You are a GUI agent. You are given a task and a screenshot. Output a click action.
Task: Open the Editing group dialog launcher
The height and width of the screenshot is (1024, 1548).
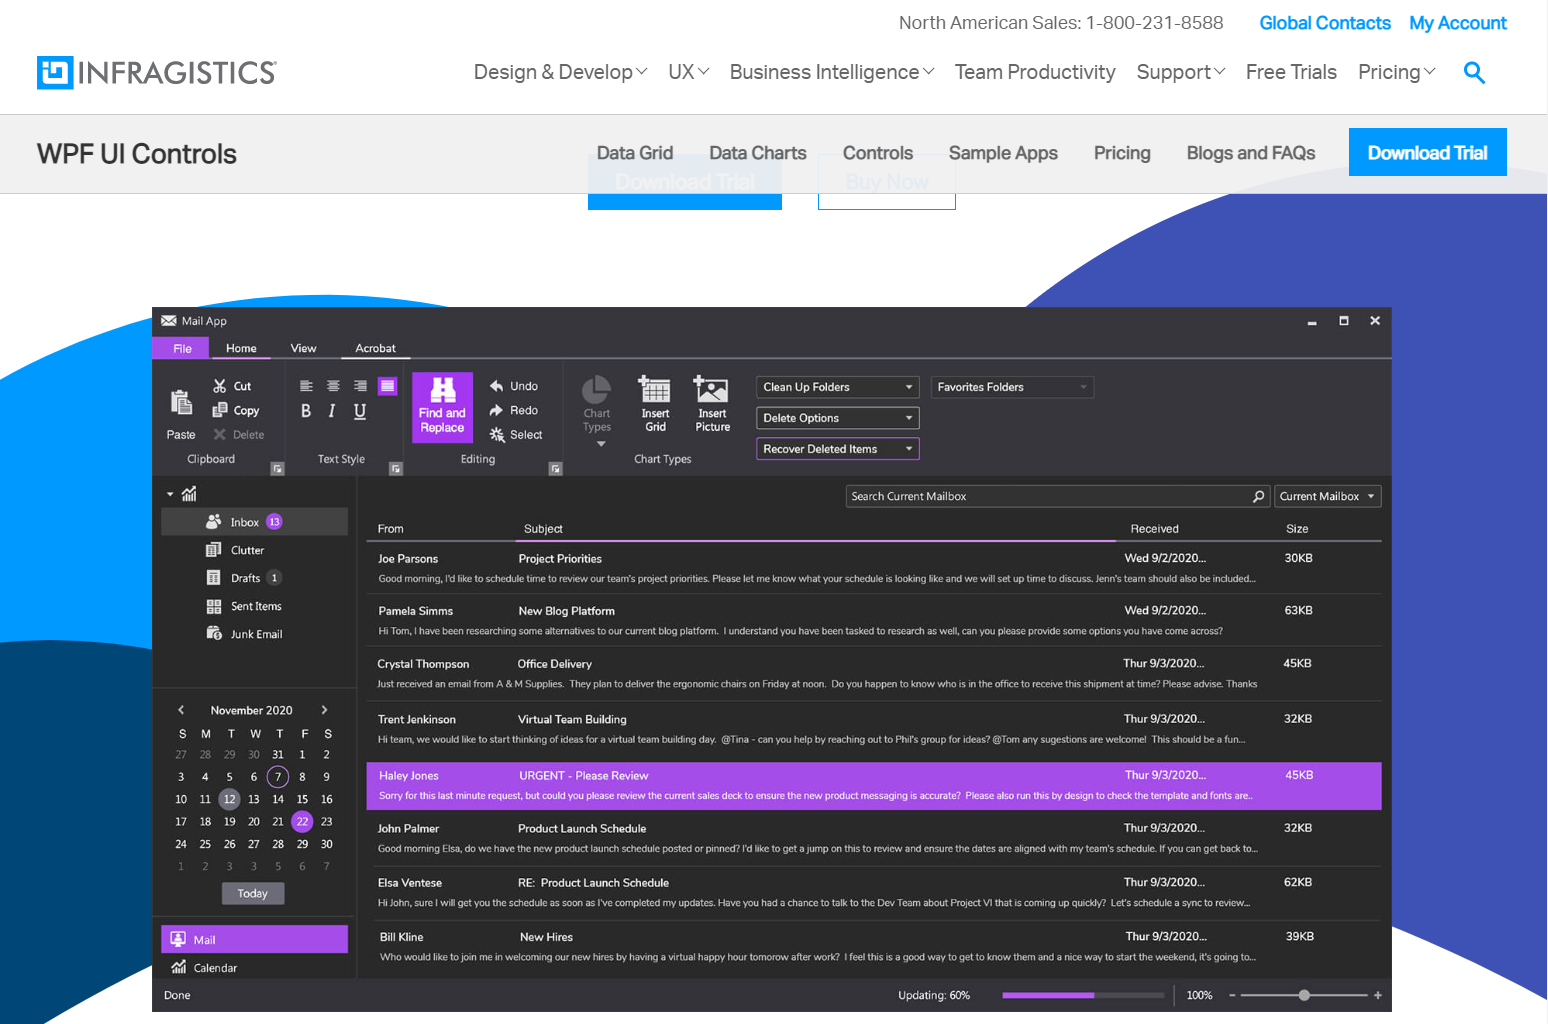coord(556,469)
